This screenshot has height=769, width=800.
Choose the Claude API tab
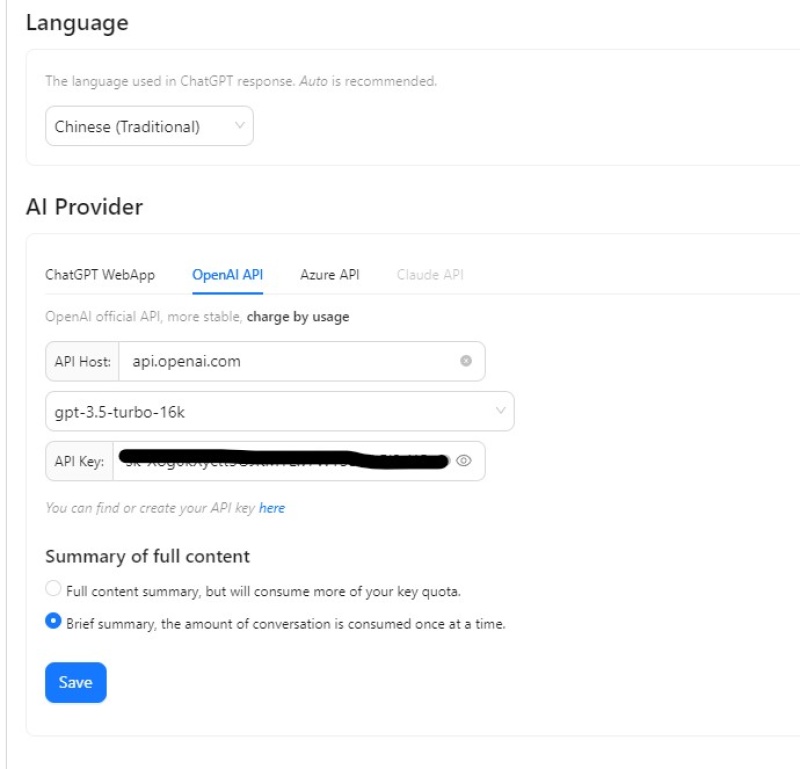pyautogui.click(x=430, y=274)
